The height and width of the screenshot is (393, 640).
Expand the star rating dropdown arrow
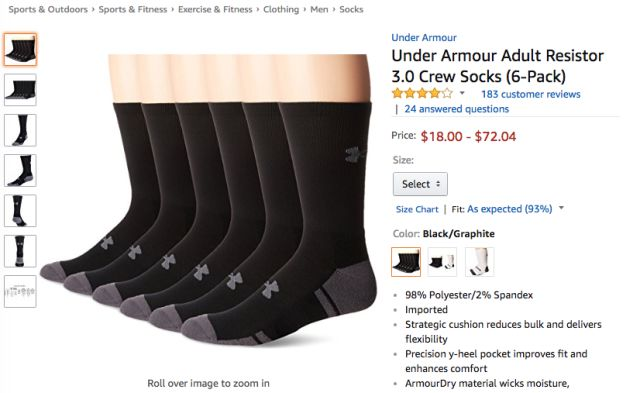tap(462, 93)
